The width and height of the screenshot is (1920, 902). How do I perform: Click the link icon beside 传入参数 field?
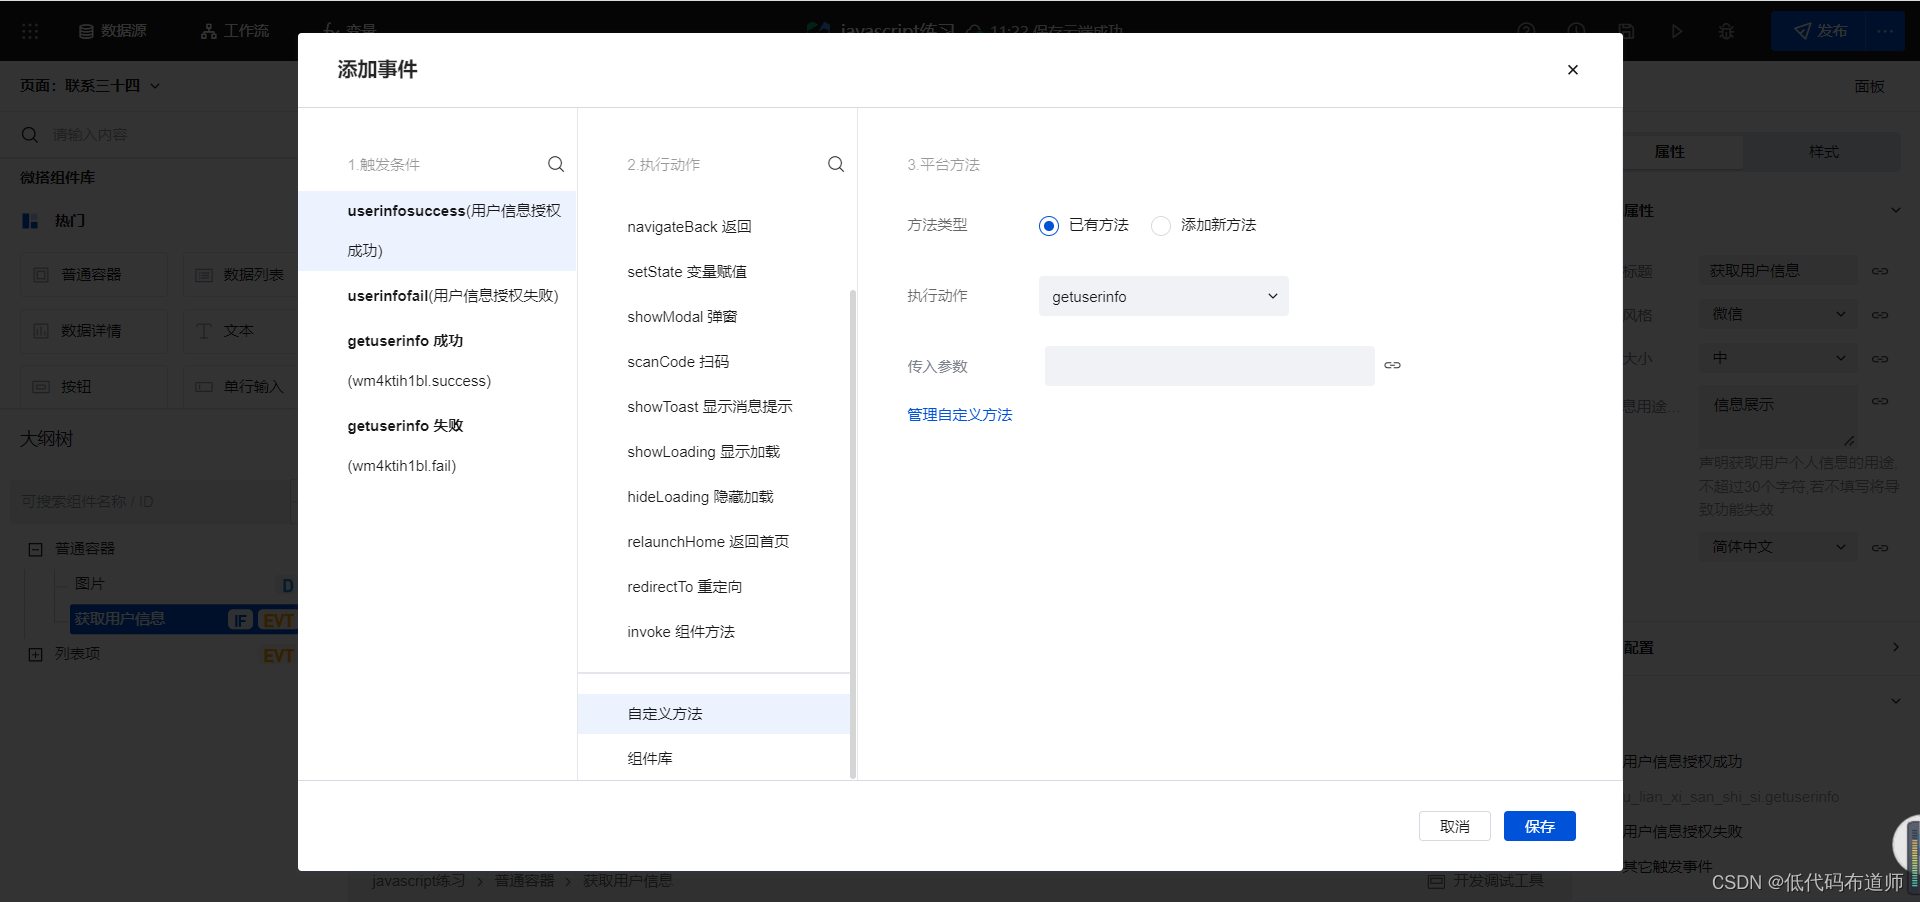[x=1392, y=366]
